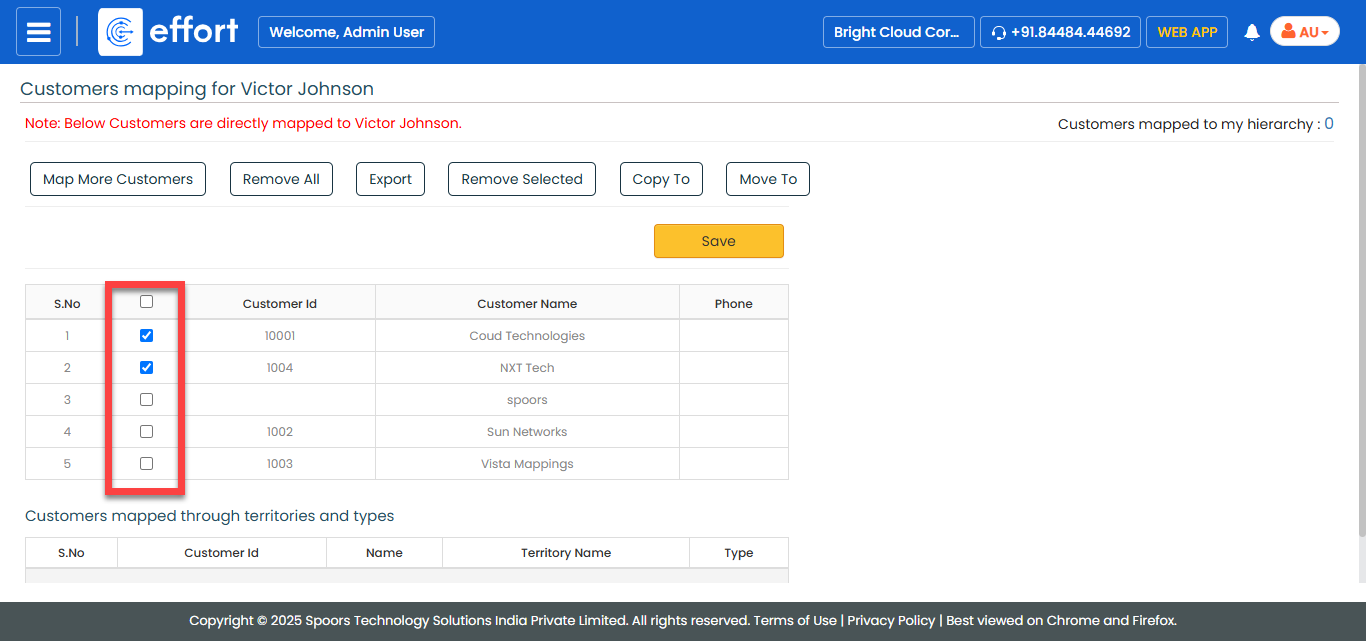Uncheck the Coud Technologies row checkbox
This screenshot has height=641, width=1366.
point(147,336)
